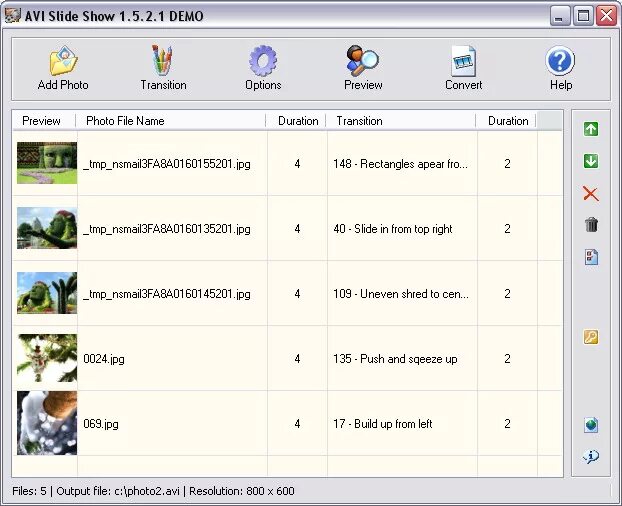622x506 pixels.
Task: Click transition '17 - Build up from left'
Action: (x=382, y=424)
